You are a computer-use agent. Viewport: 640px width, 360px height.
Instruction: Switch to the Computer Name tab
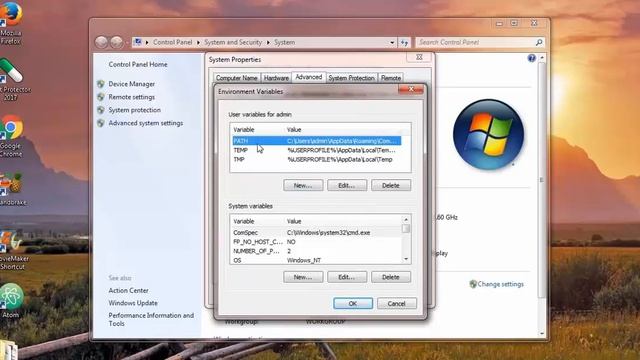click(x=236, y=78)
